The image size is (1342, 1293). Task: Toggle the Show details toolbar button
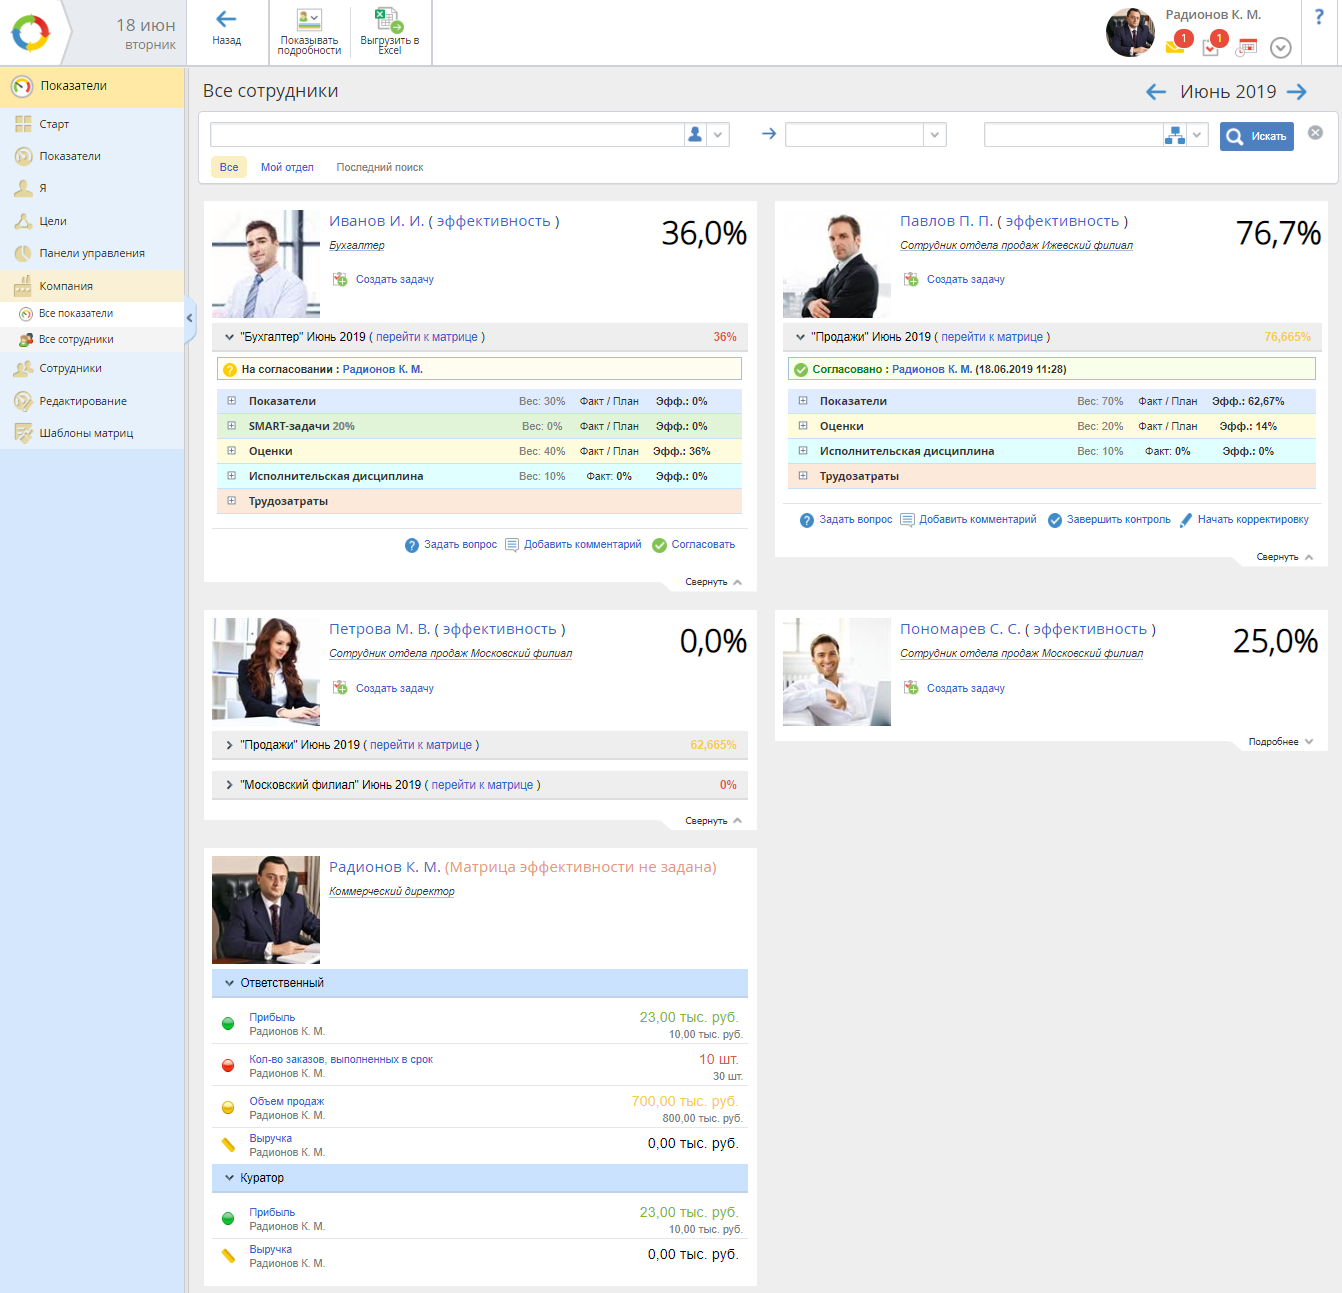click(309, 31)
